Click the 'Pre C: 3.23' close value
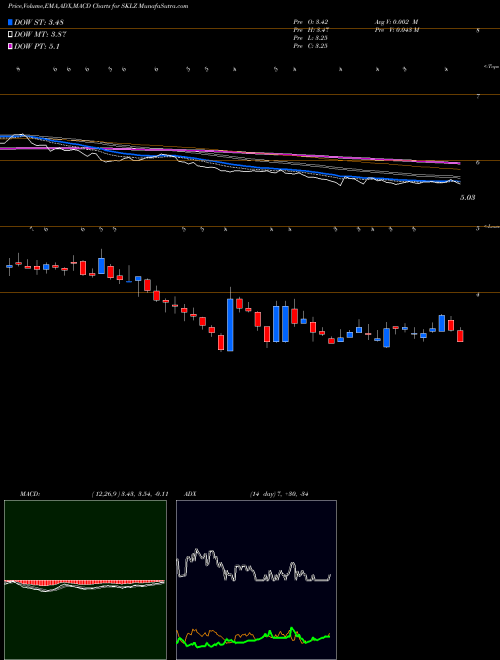This screenshot has width=500, height=660. pyautogui.click(x=311, y=46)
